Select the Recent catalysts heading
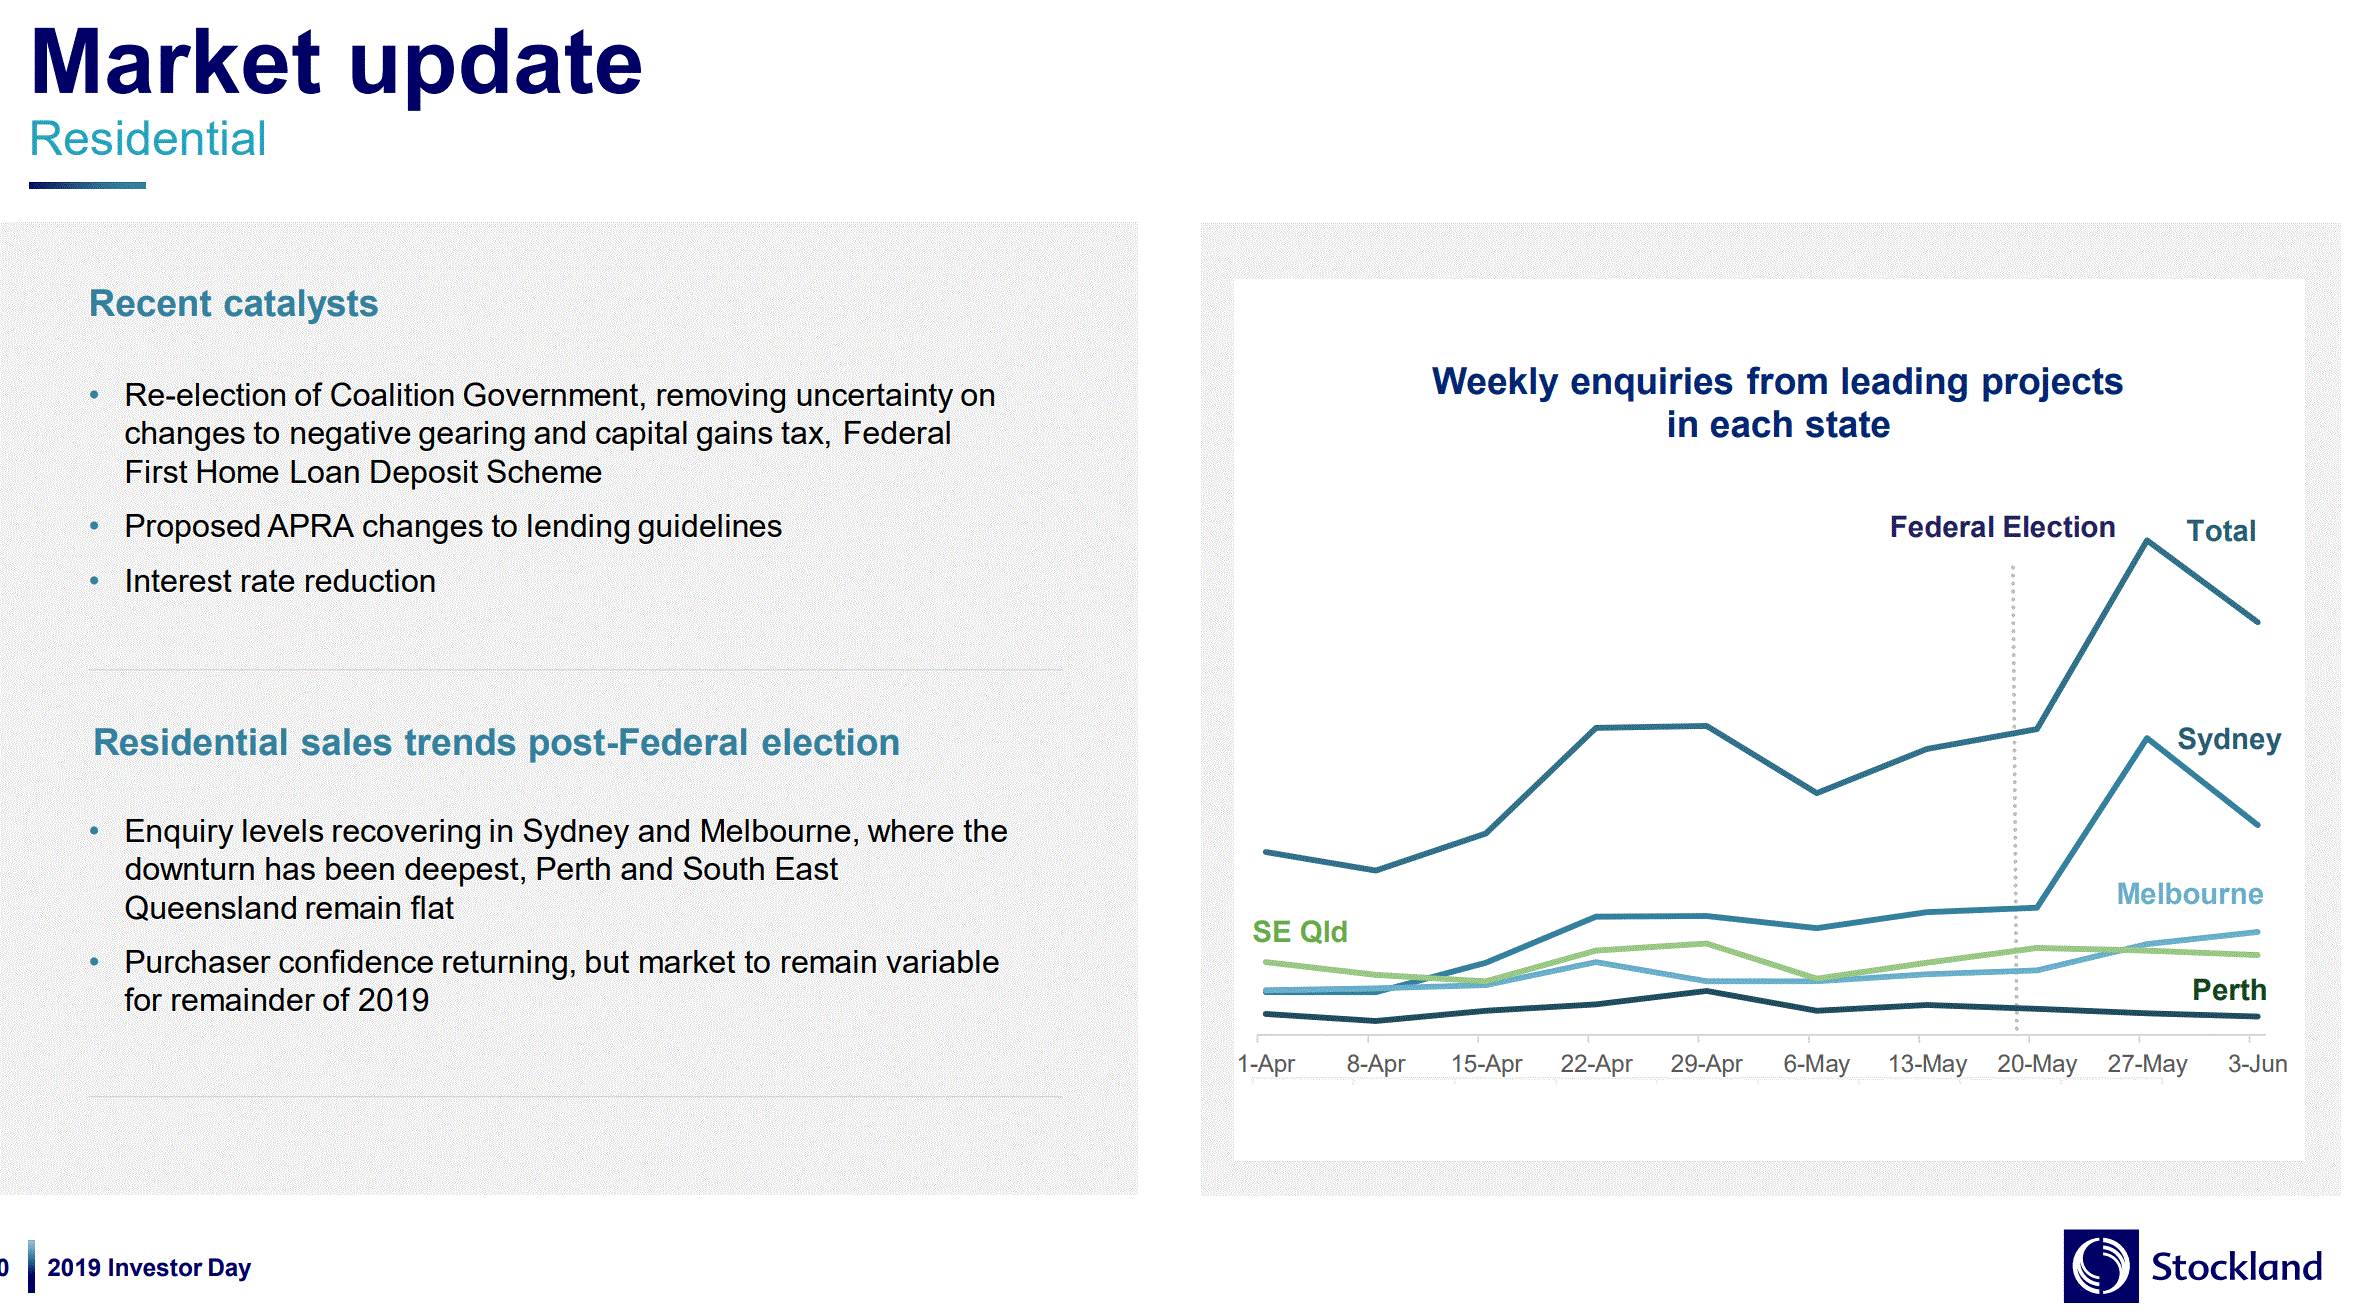Screen dimensions: 2356x1312 tap(233, 303)
